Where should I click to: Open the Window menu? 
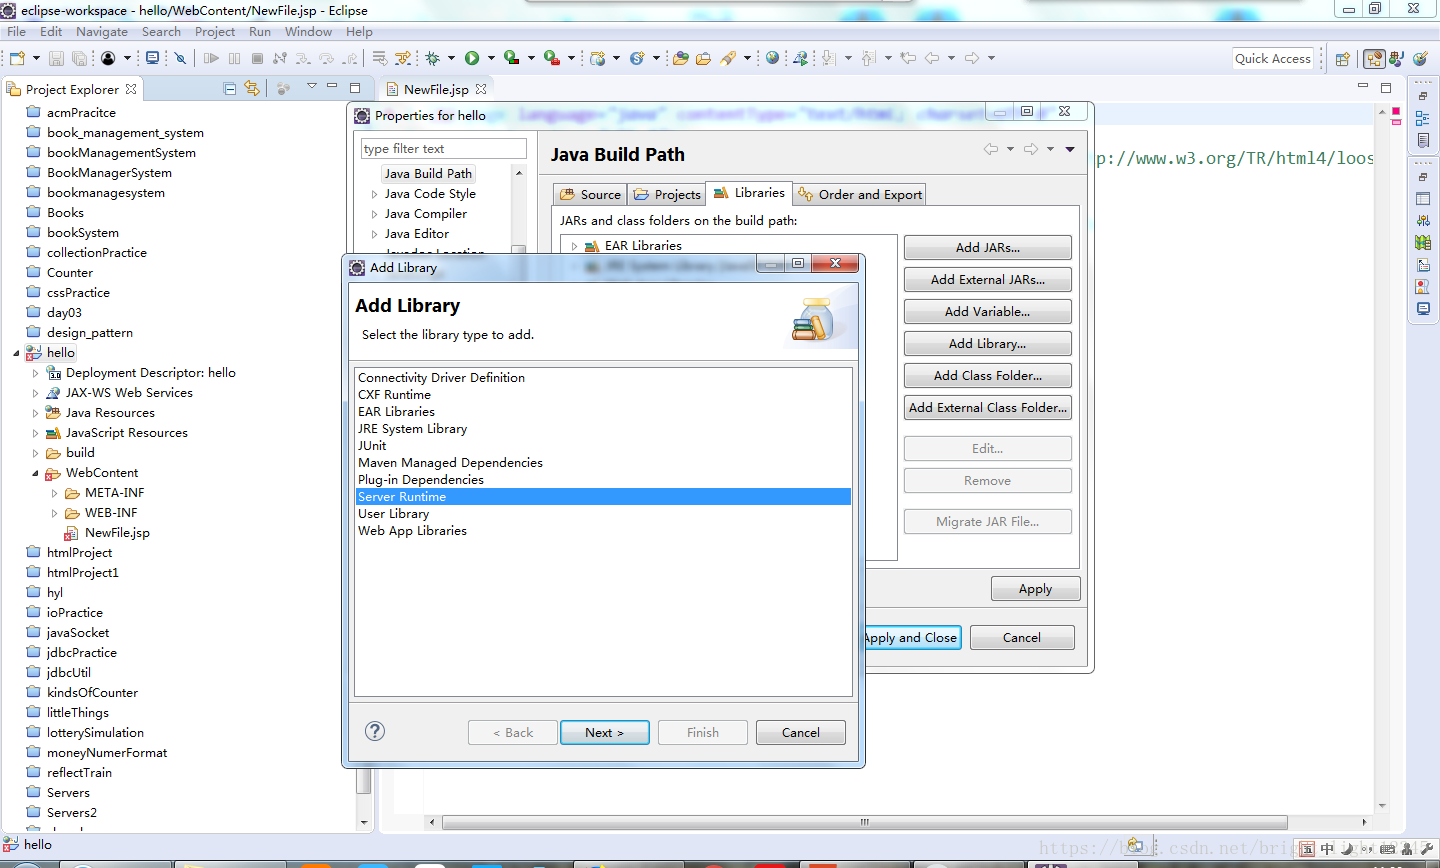point(308,32)
